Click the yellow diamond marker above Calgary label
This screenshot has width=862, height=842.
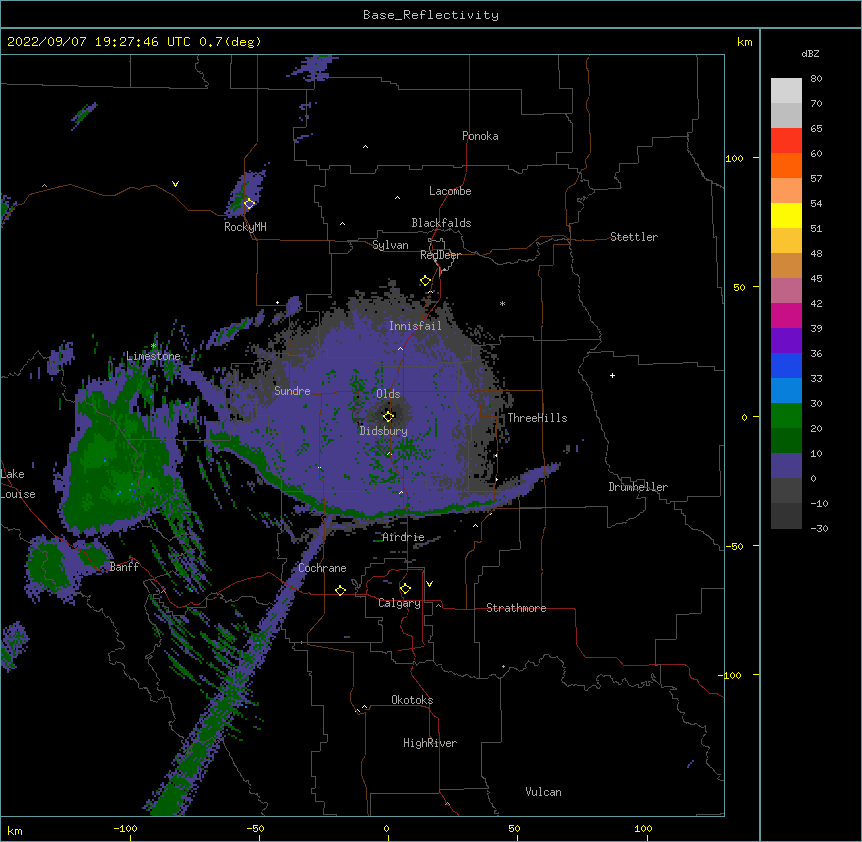click(x=405, y=589)
